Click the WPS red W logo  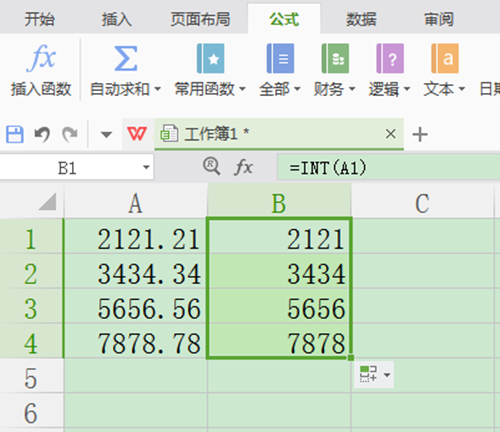point(137,134)
